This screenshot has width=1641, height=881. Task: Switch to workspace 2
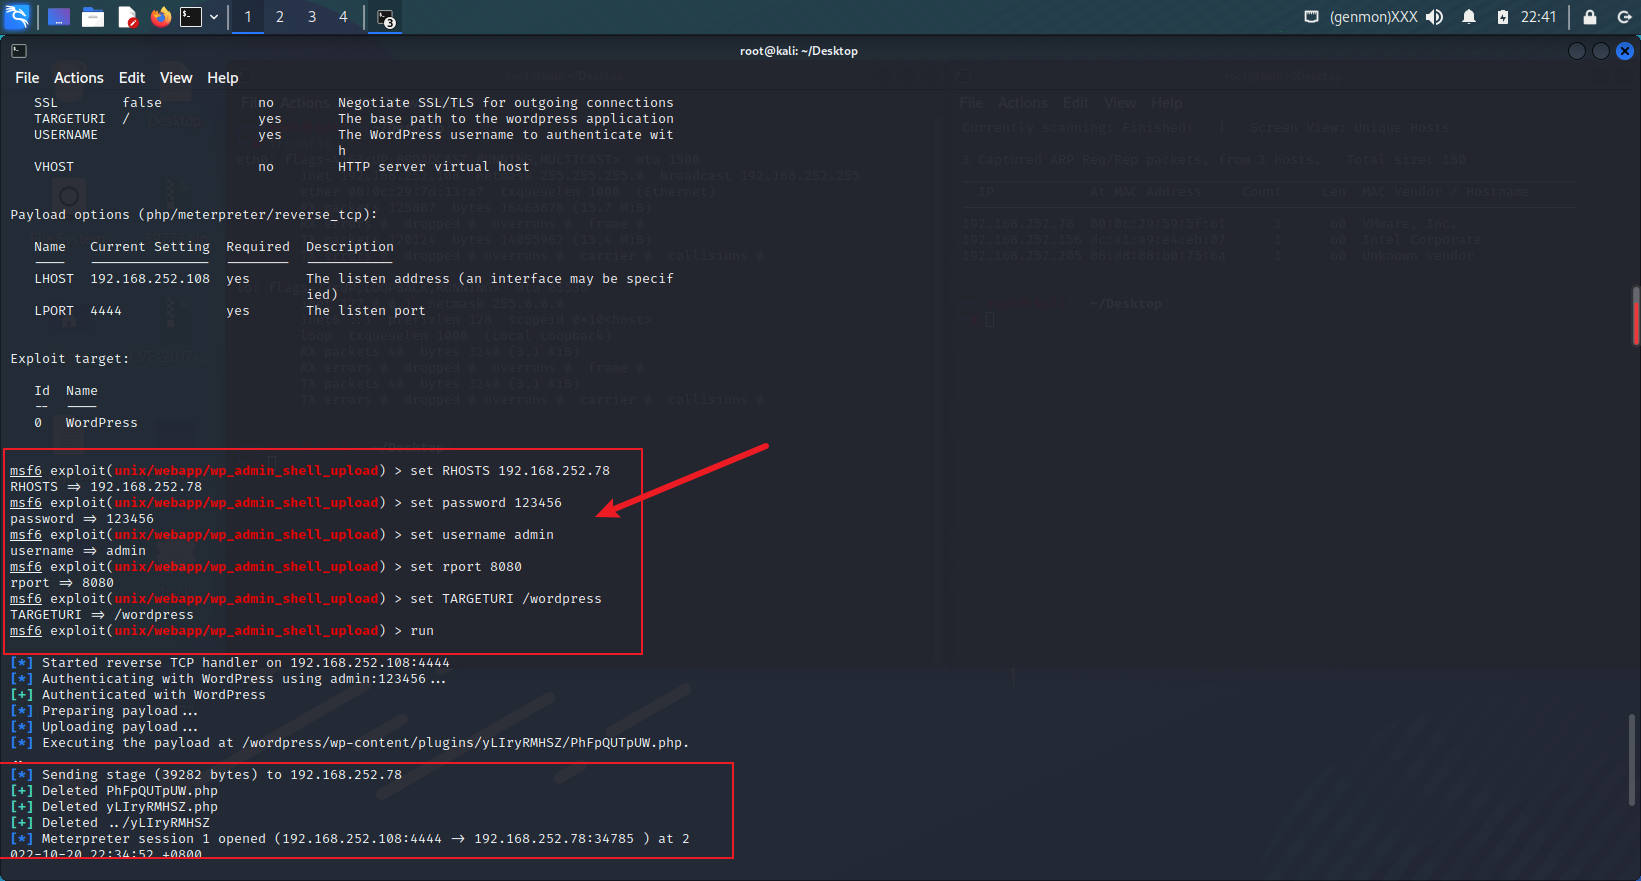pos(280,17)
